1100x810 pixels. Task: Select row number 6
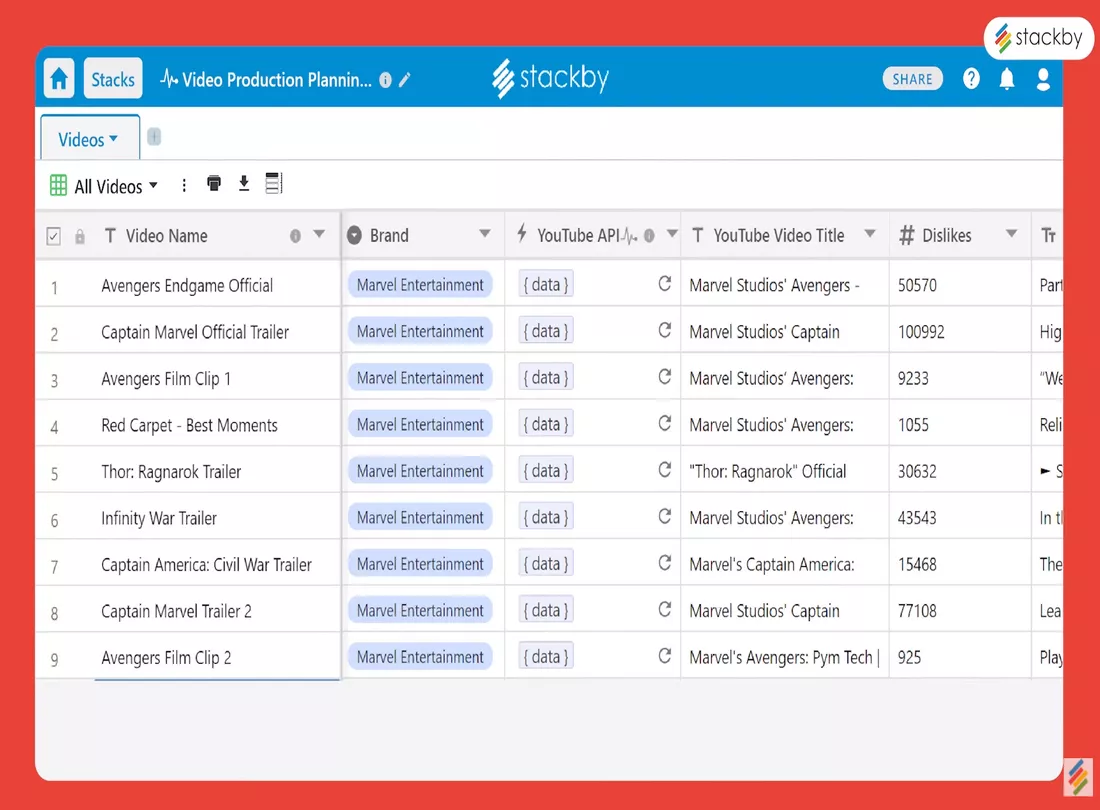click(54, 520)
